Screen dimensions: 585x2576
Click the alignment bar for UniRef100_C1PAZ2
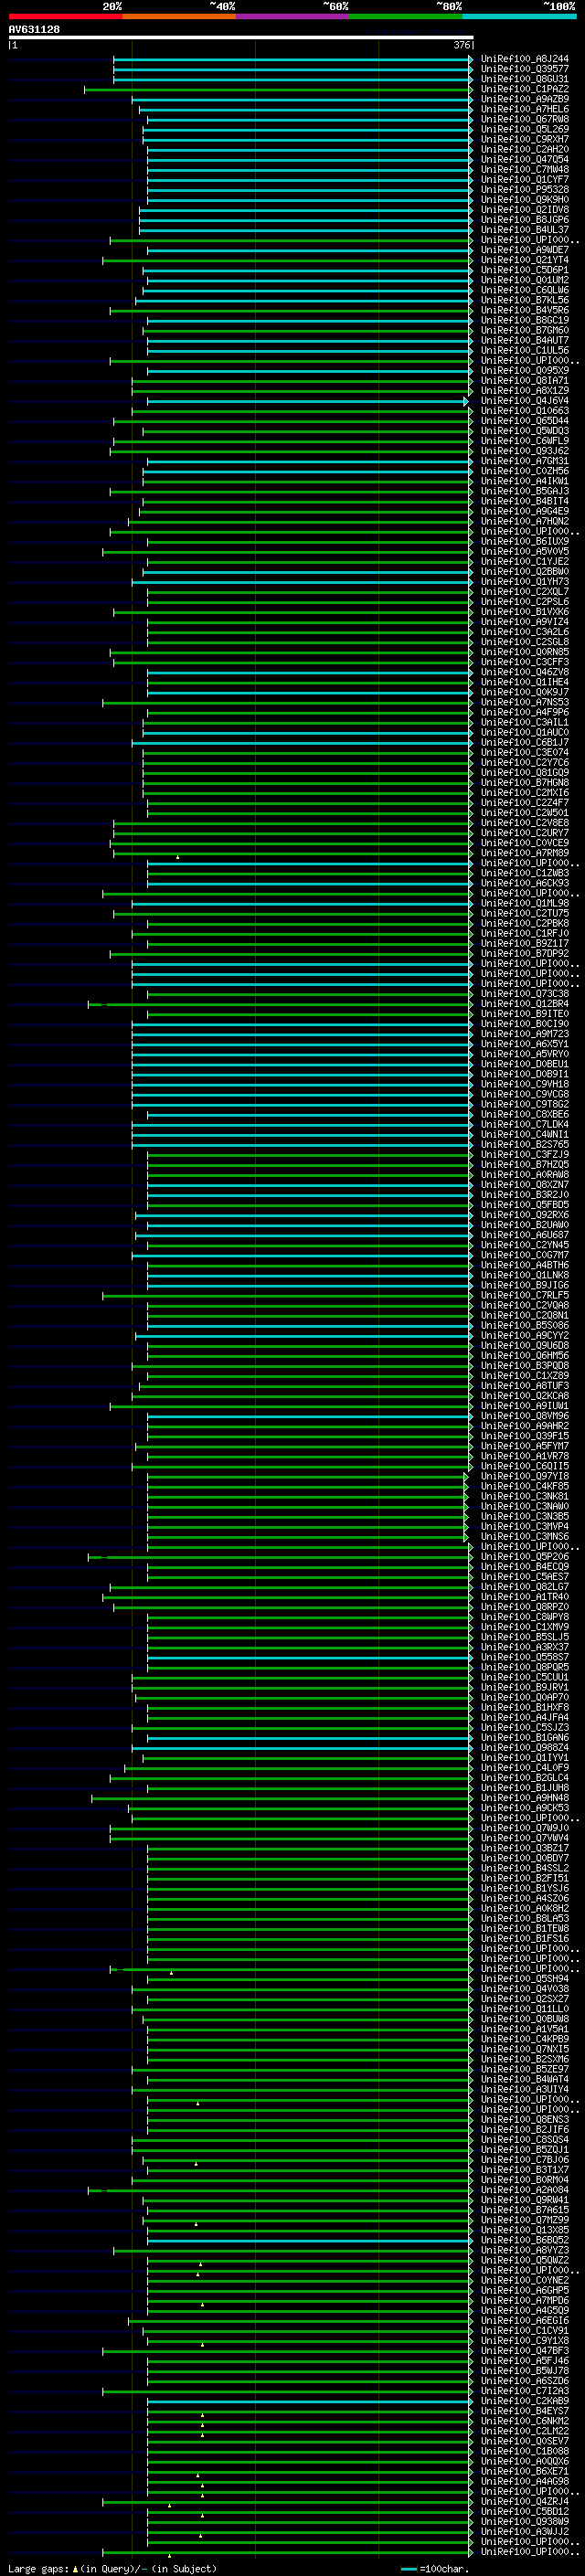coord(279,89)
